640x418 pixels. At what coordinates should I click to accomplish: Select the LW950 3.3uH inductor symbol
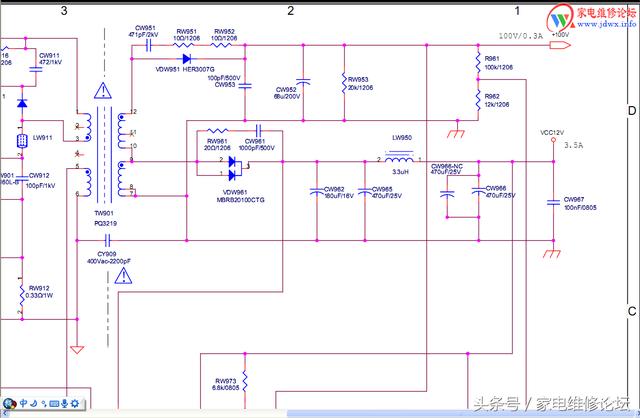click(399, 158)
